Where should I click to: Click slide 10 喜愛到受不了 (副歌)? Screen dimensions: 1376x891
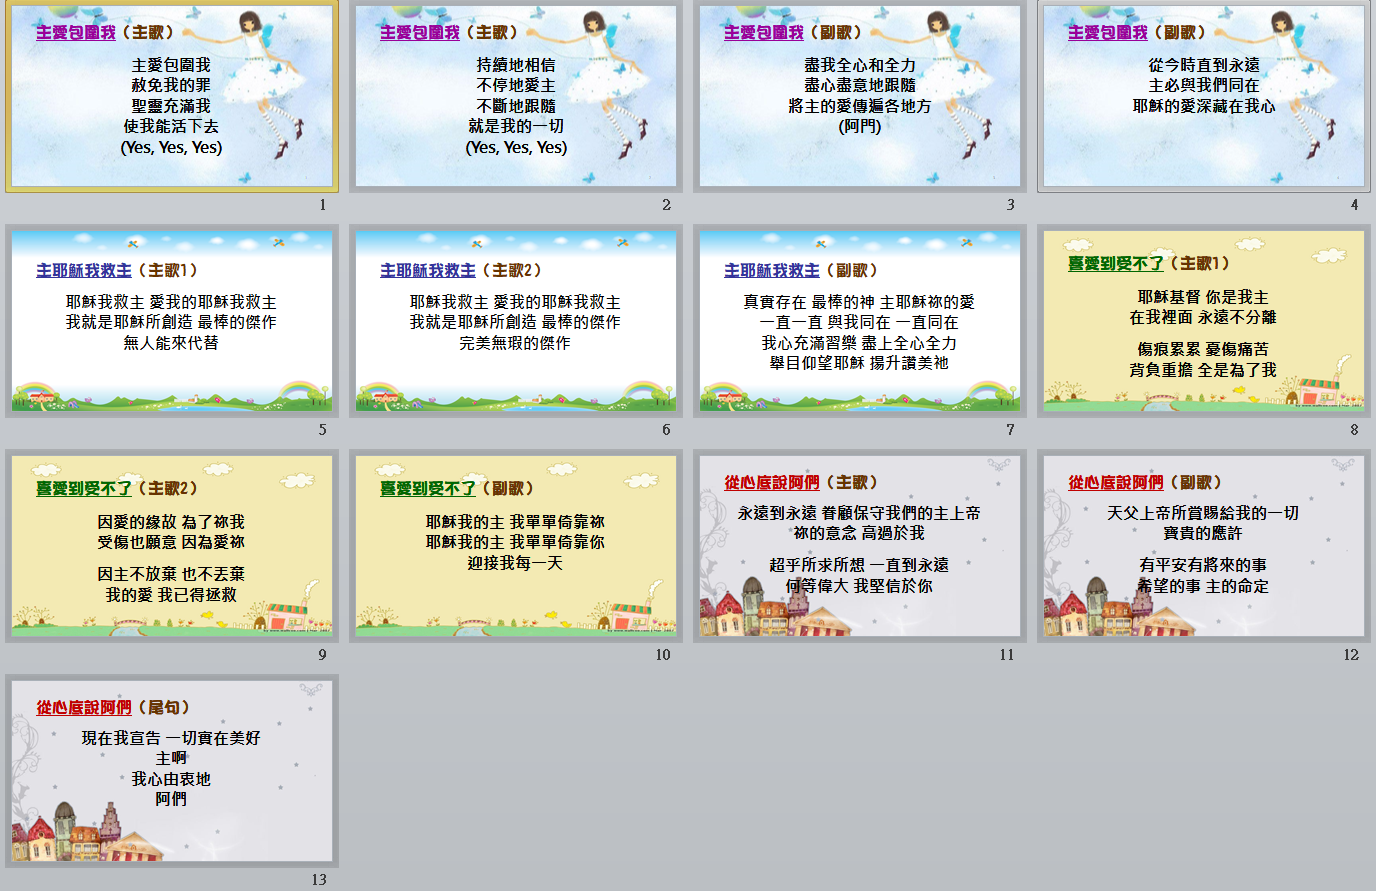tap(516, 547)
